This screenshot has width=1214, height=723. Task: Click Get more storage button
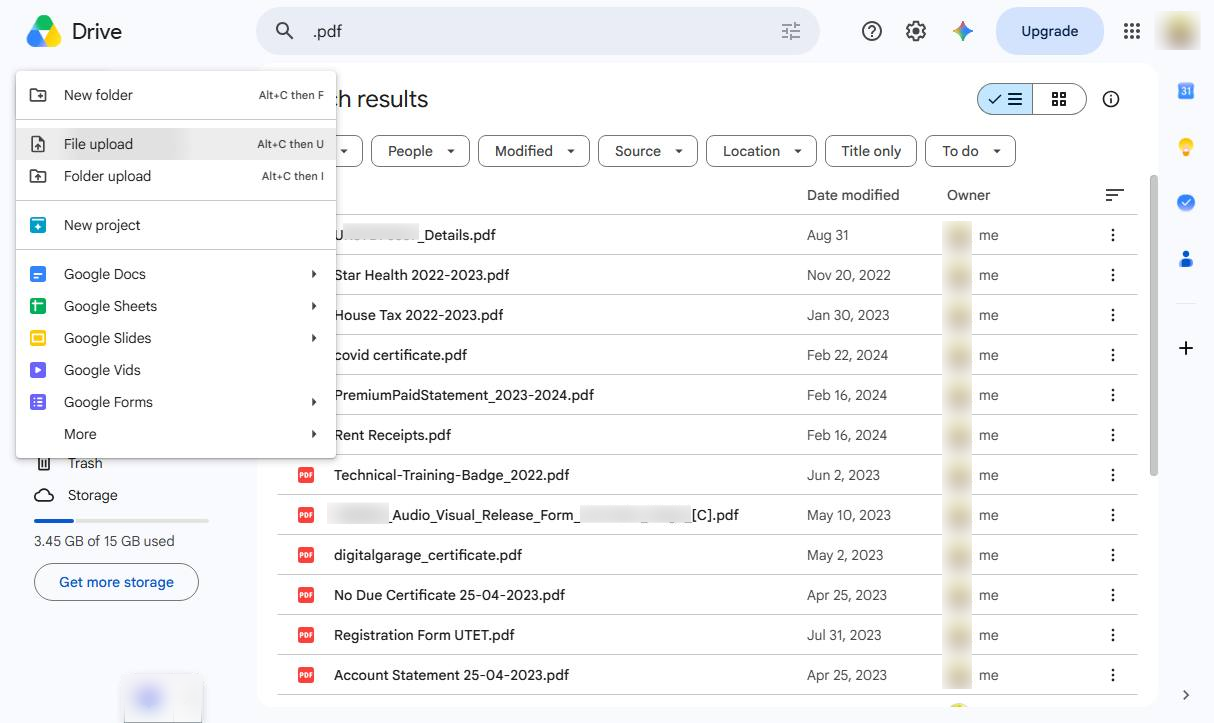(116, 582)
